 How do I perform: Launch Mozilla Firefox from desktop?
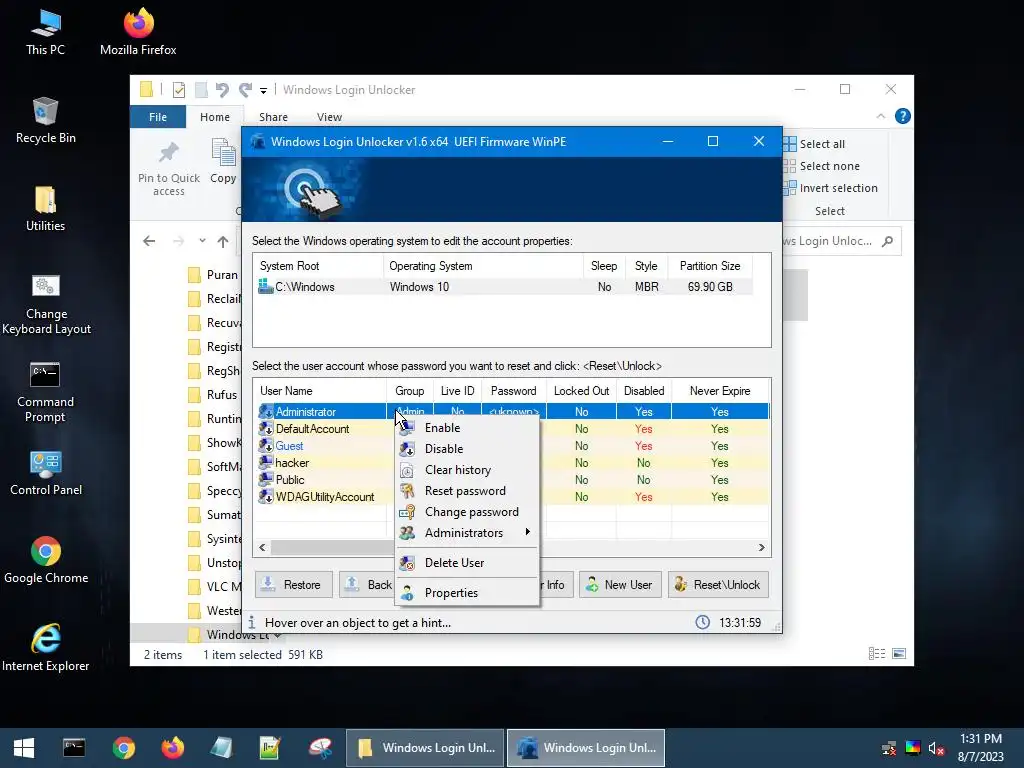coord(138,33)
